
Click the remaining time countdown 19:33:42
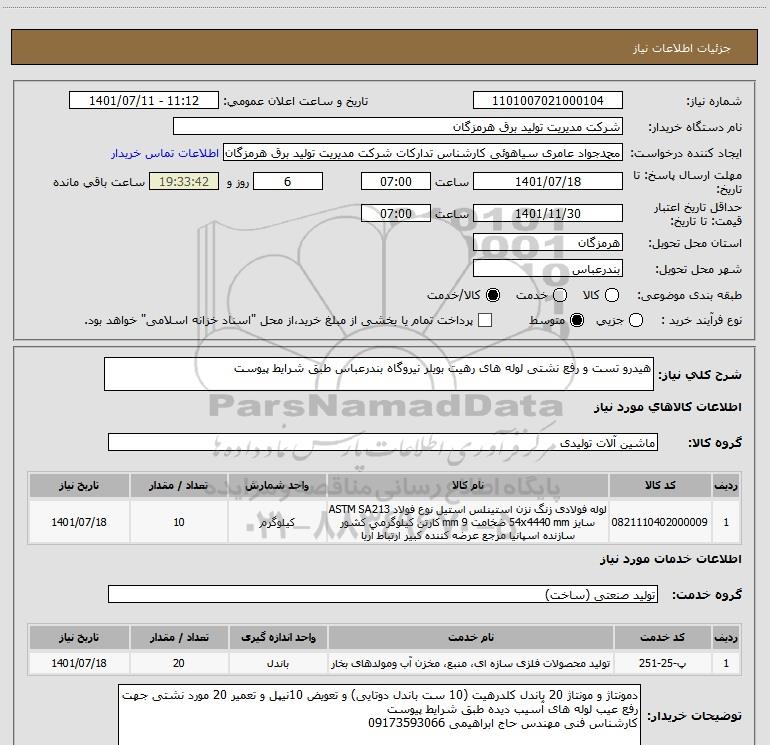point(184,181)
